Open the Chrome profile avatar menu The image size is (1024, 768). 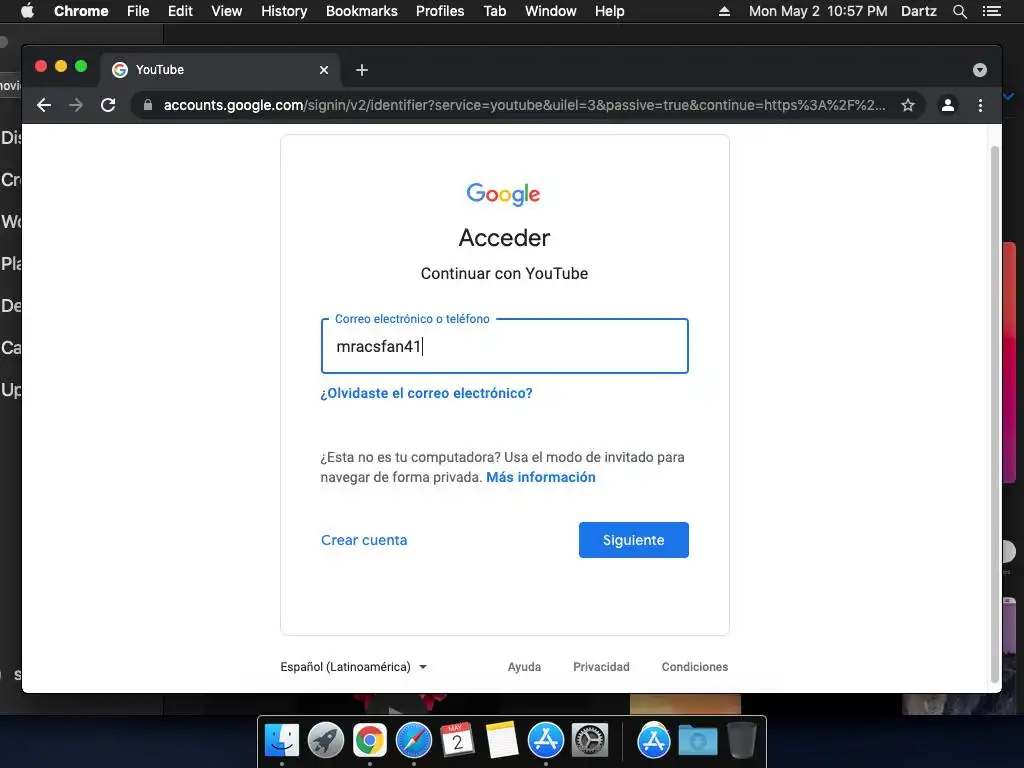pyautogui.click(x=948, y=105)
